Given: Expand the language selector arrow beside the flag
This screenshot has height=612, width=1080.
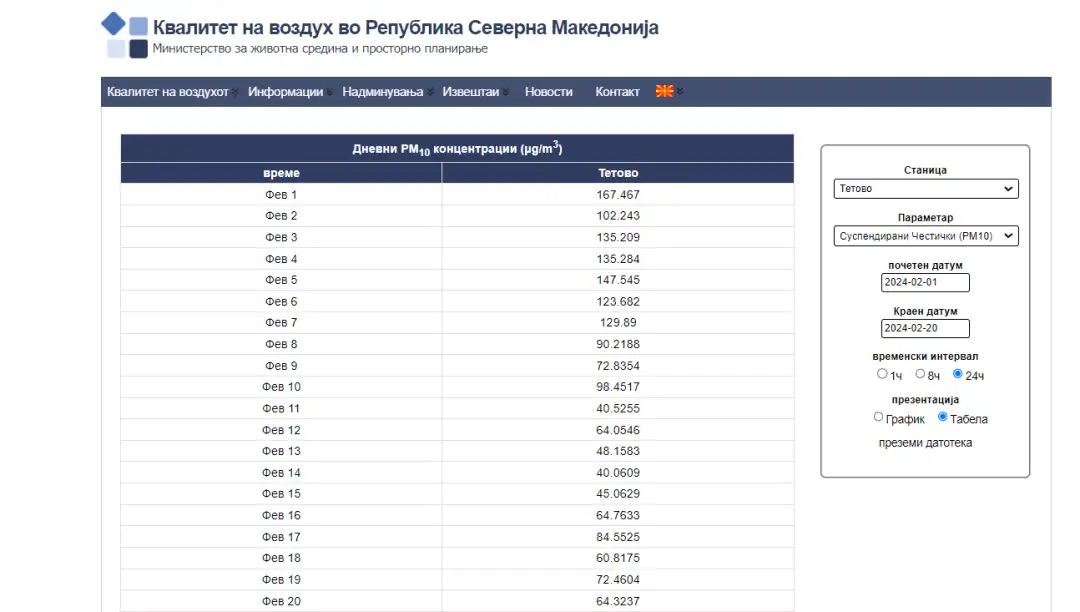Looking at the screenshot, I should [681, 92].
